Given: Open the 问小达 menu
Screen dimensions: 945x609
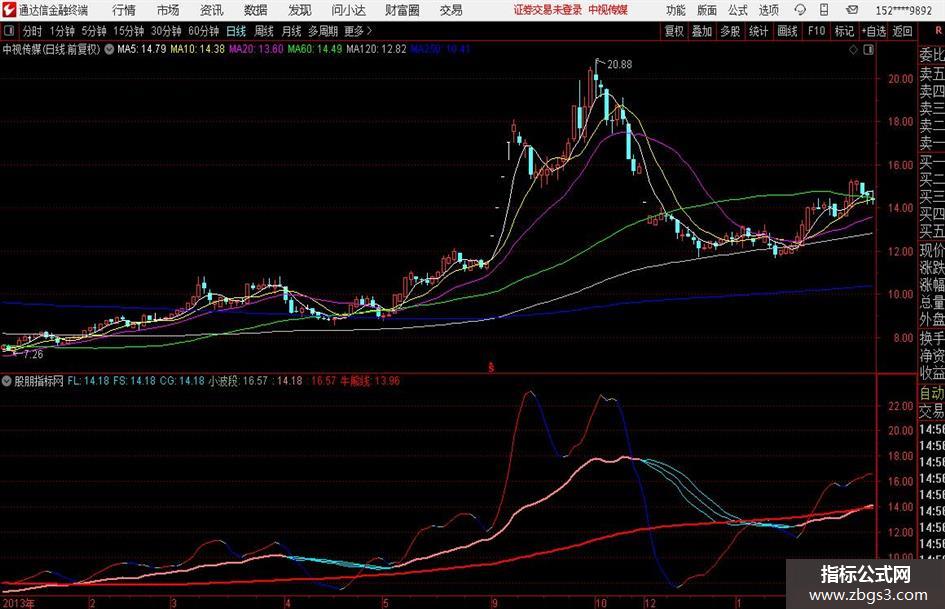Looking at the screenshot, I should [x=348, y=10].
